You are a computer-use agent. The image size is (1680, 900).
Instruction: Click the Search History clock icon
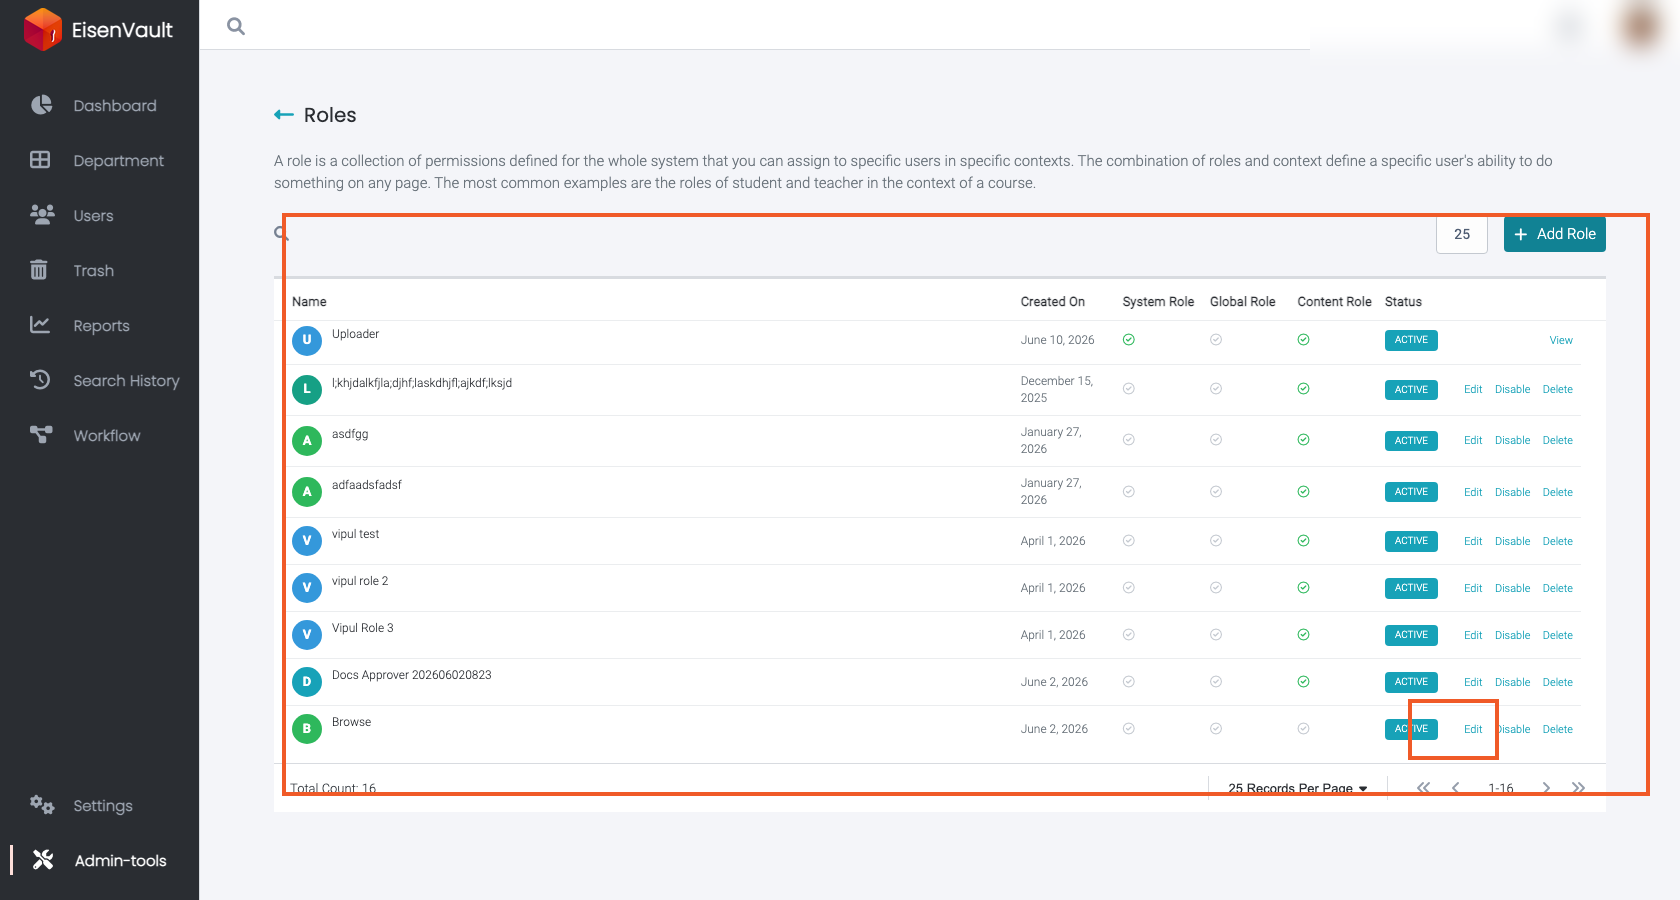click(x=40, y=379)
